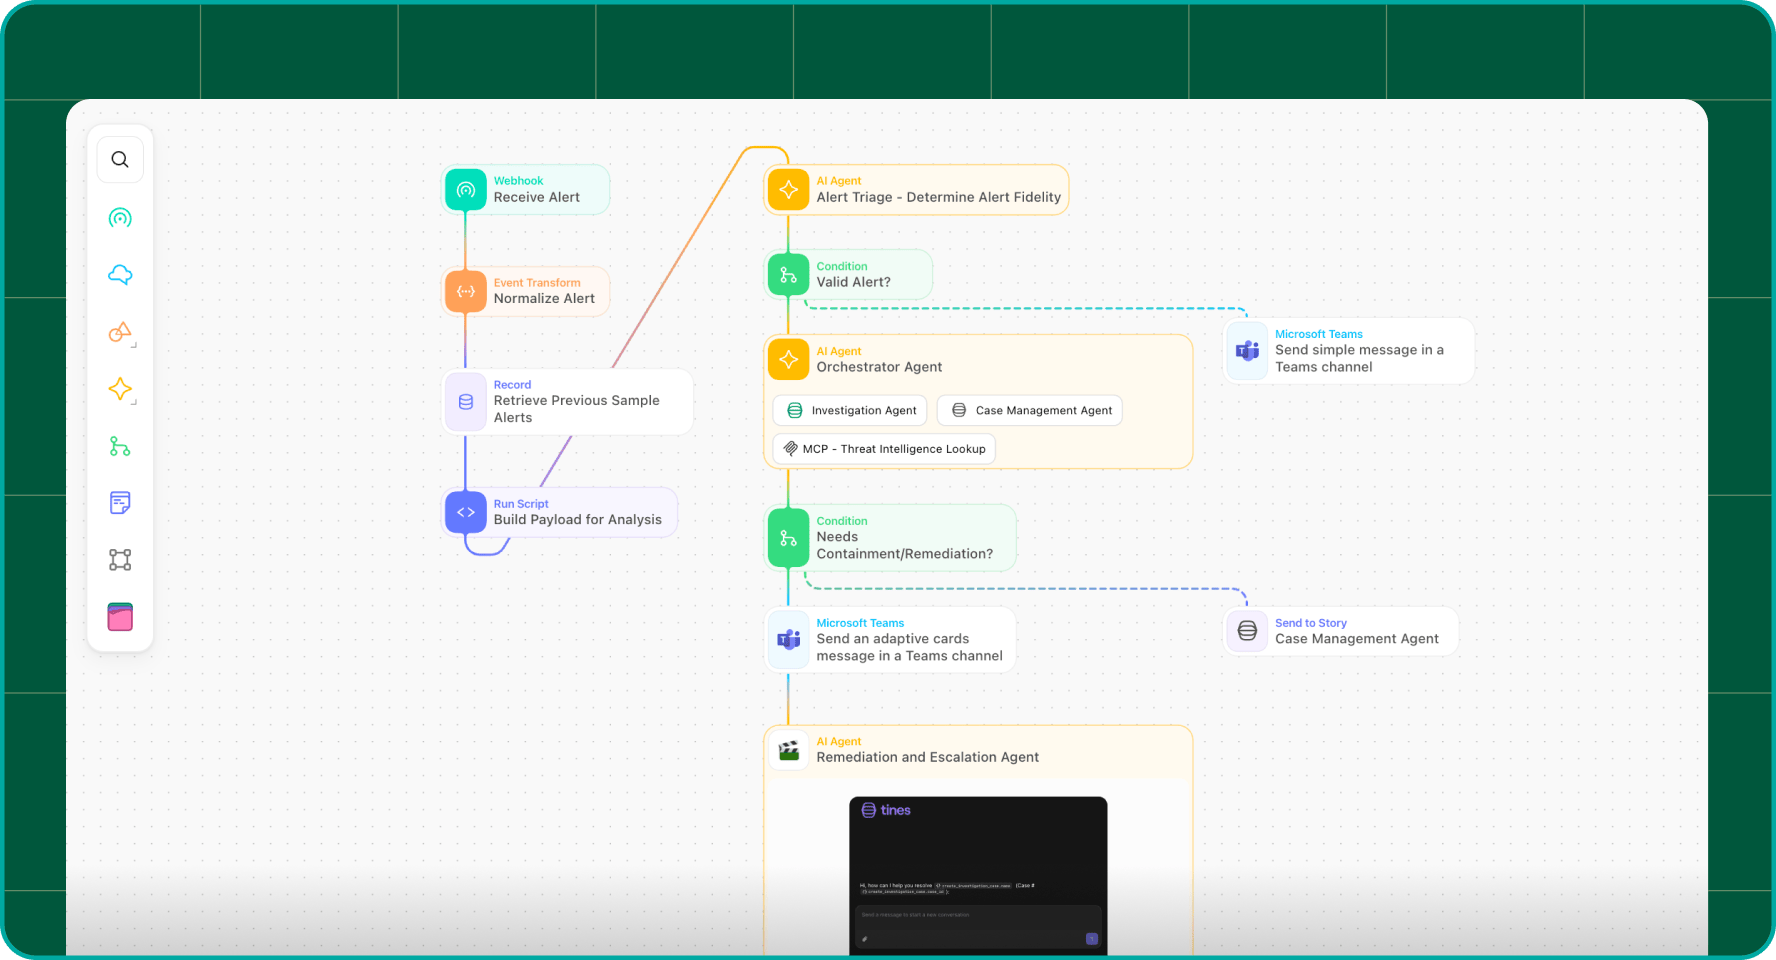Click the attachment icon in chat input
Screen dimensions: 1776x960
(x=865, y=939)
